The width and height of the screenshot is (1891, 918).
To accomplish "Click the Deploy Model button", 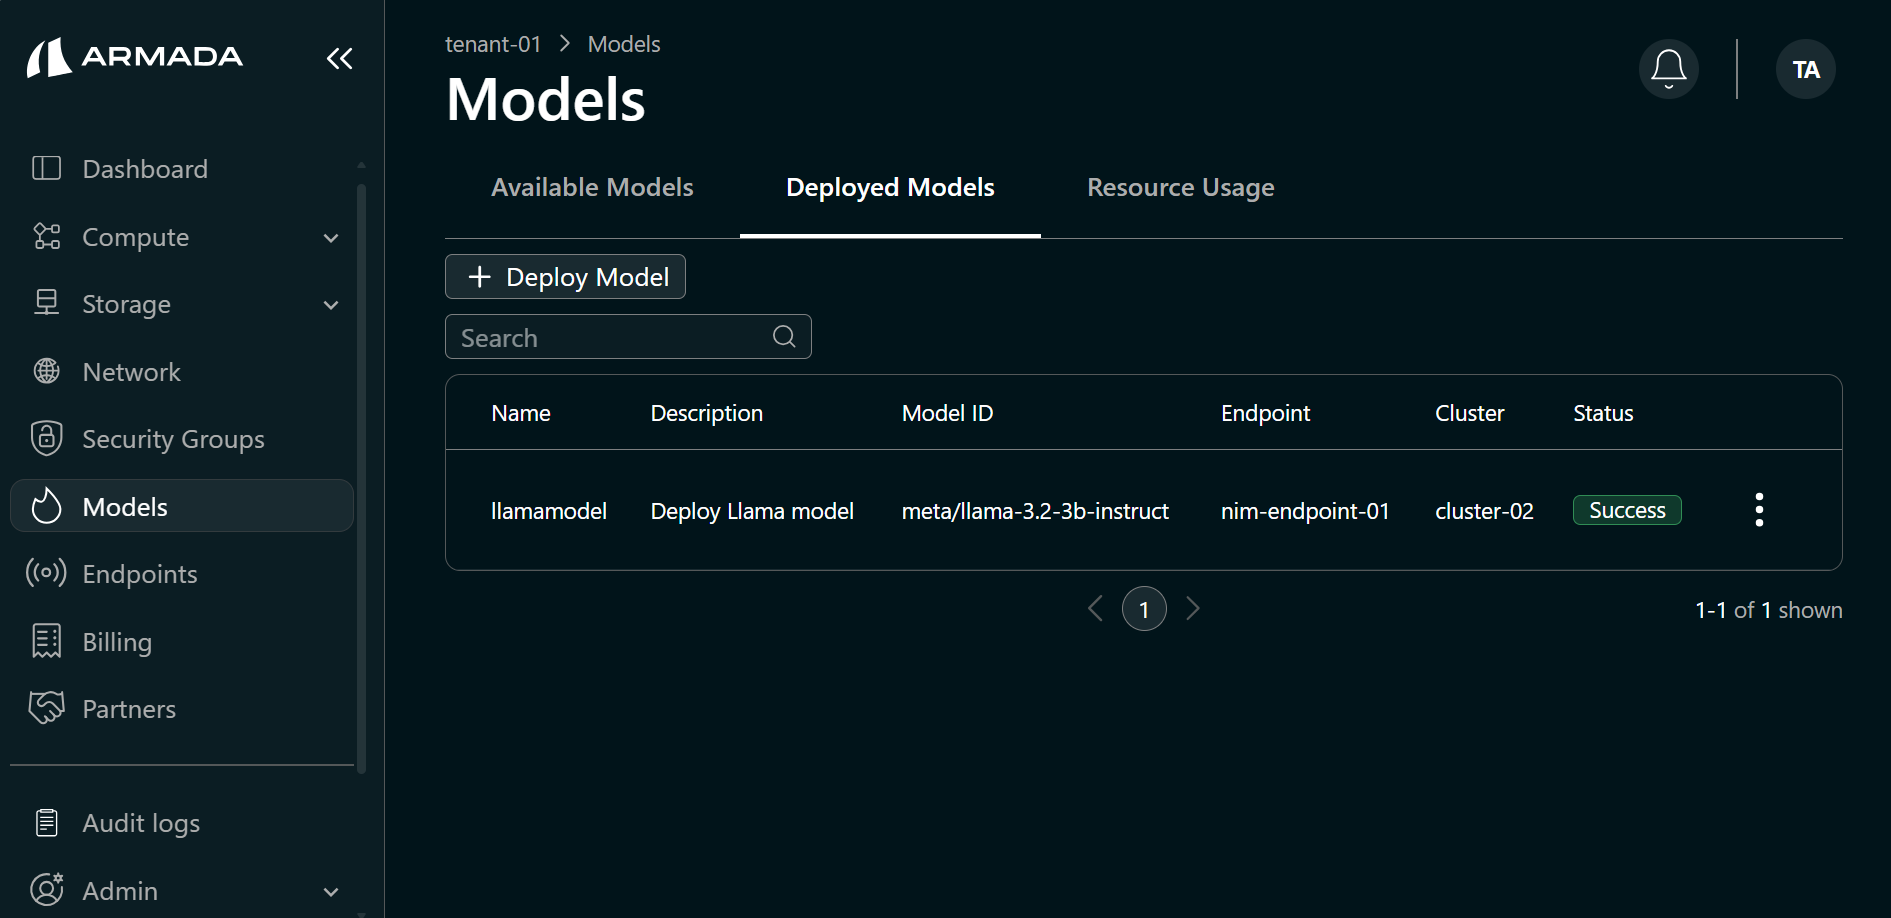I will coord(565,277).
